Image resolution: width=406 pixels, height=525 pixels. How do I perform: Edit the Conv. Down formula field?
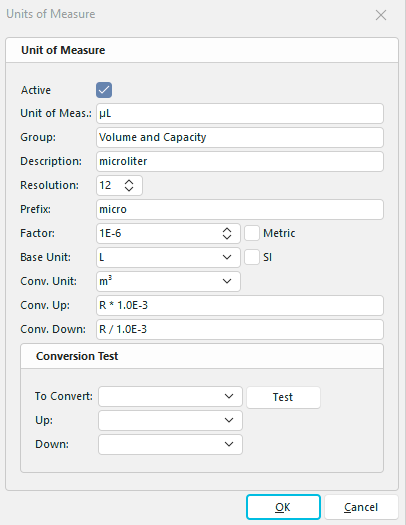240,329
